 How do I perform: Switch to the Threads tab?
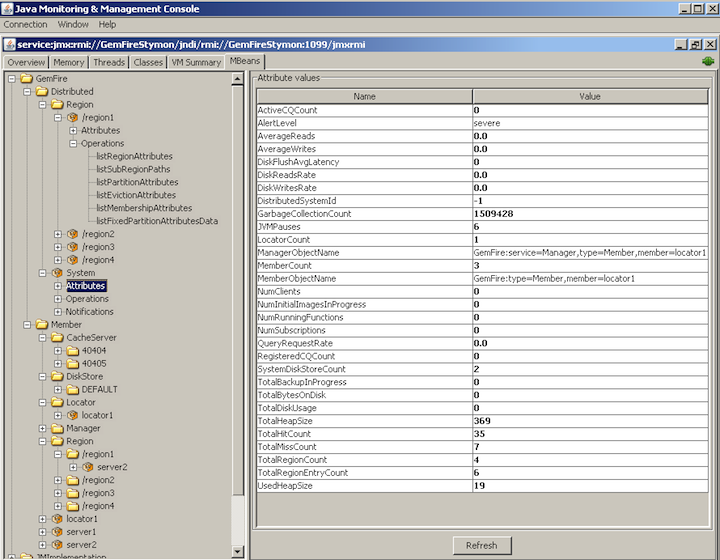[x=109, y=62]
